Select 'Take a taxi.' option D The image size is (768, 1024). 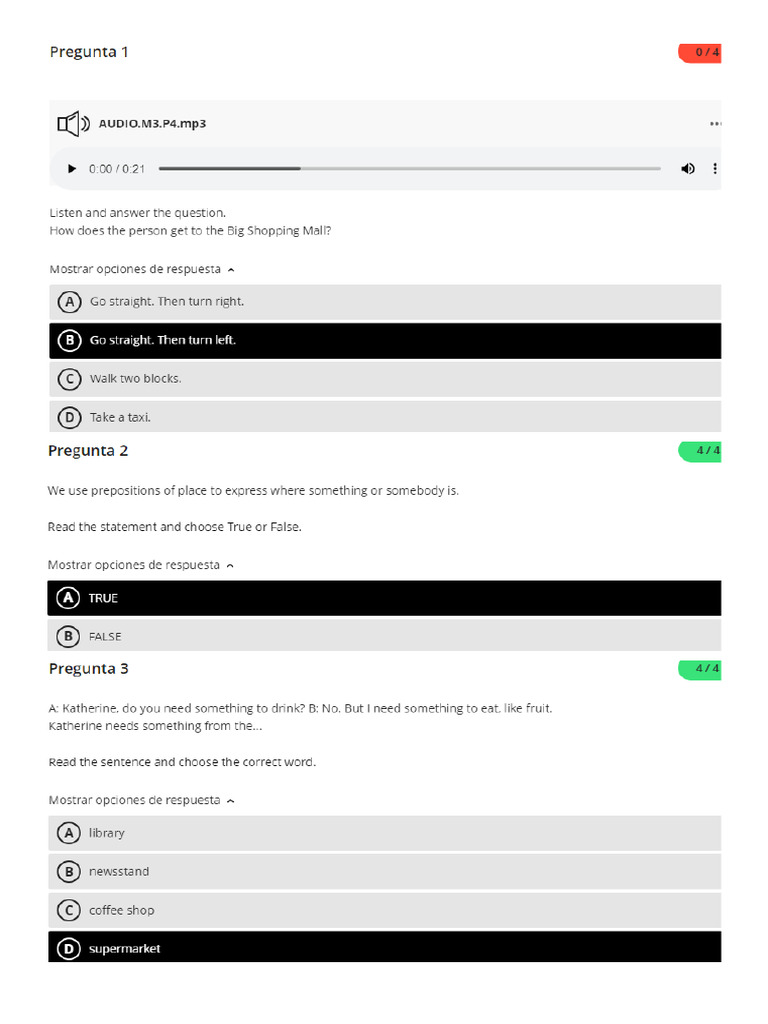coord(385,417)
